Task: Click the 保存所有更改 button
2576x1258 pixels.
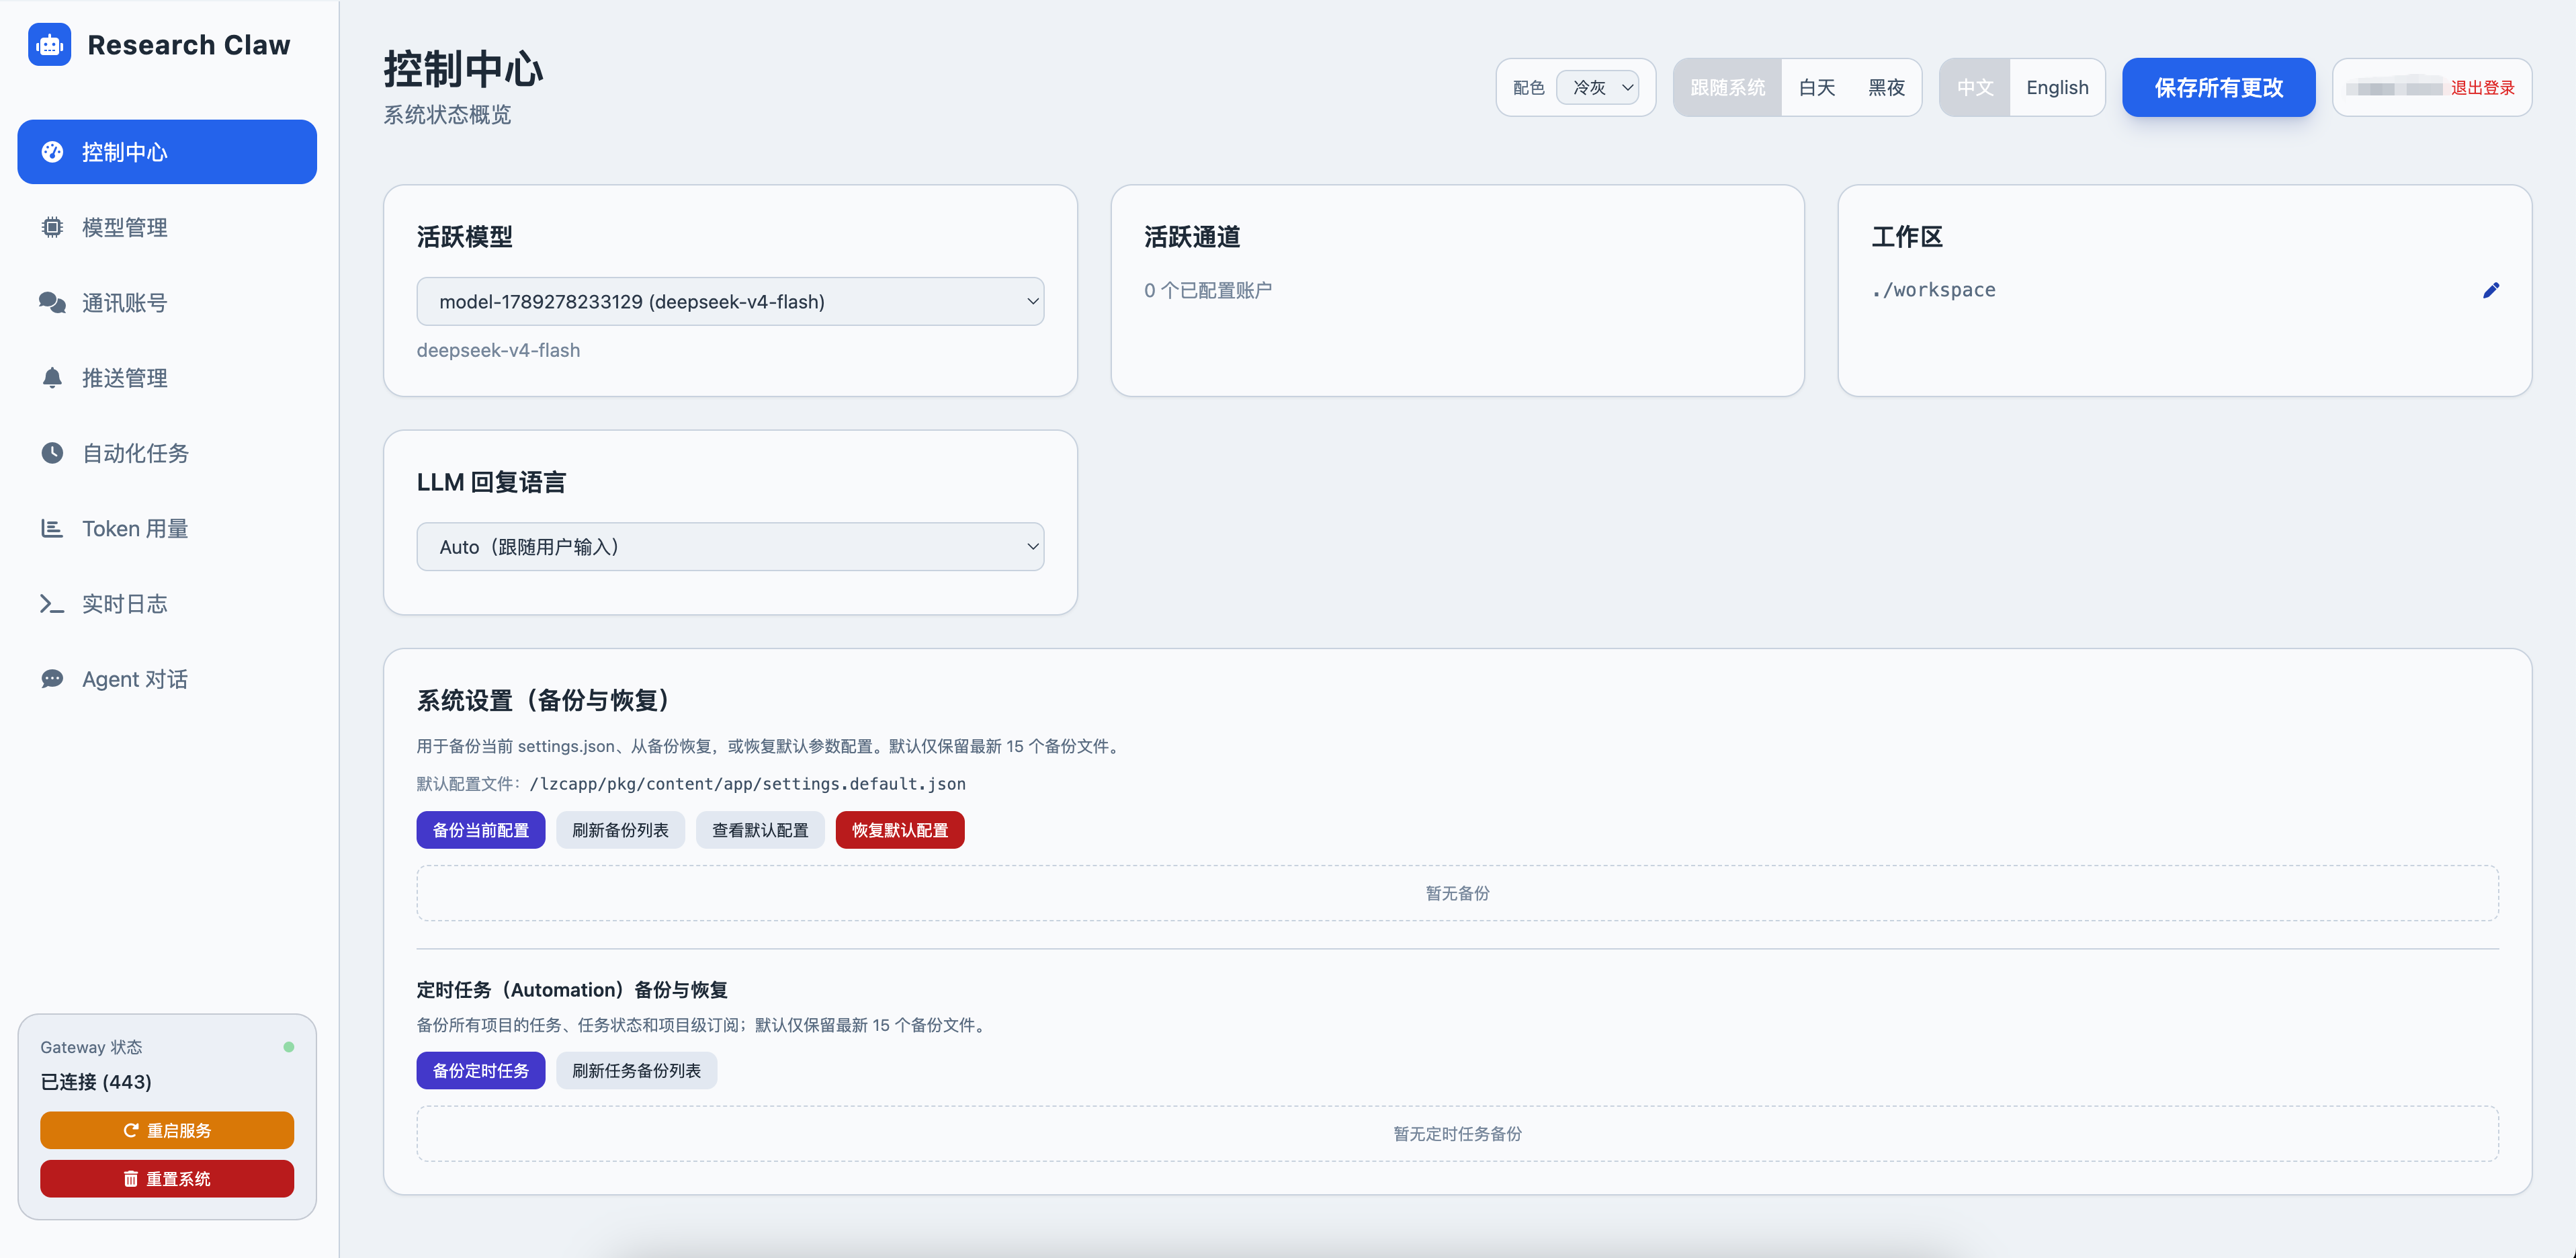Action: 2218,88
